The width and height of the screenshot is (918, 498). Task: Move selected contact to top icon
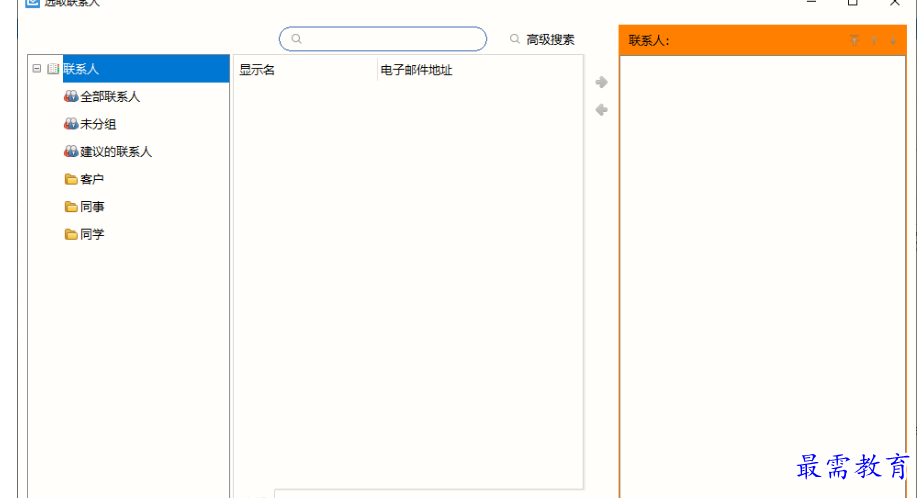click(x=855, y=40)
